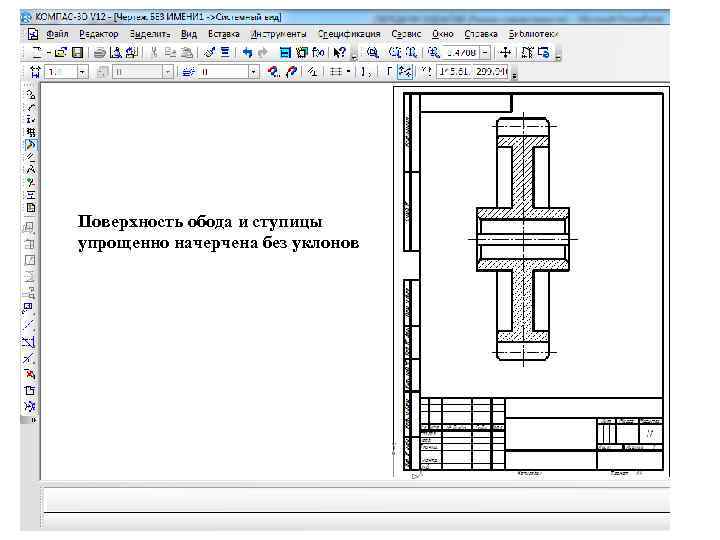Open the Library Manager icon

tap(285, 53)
